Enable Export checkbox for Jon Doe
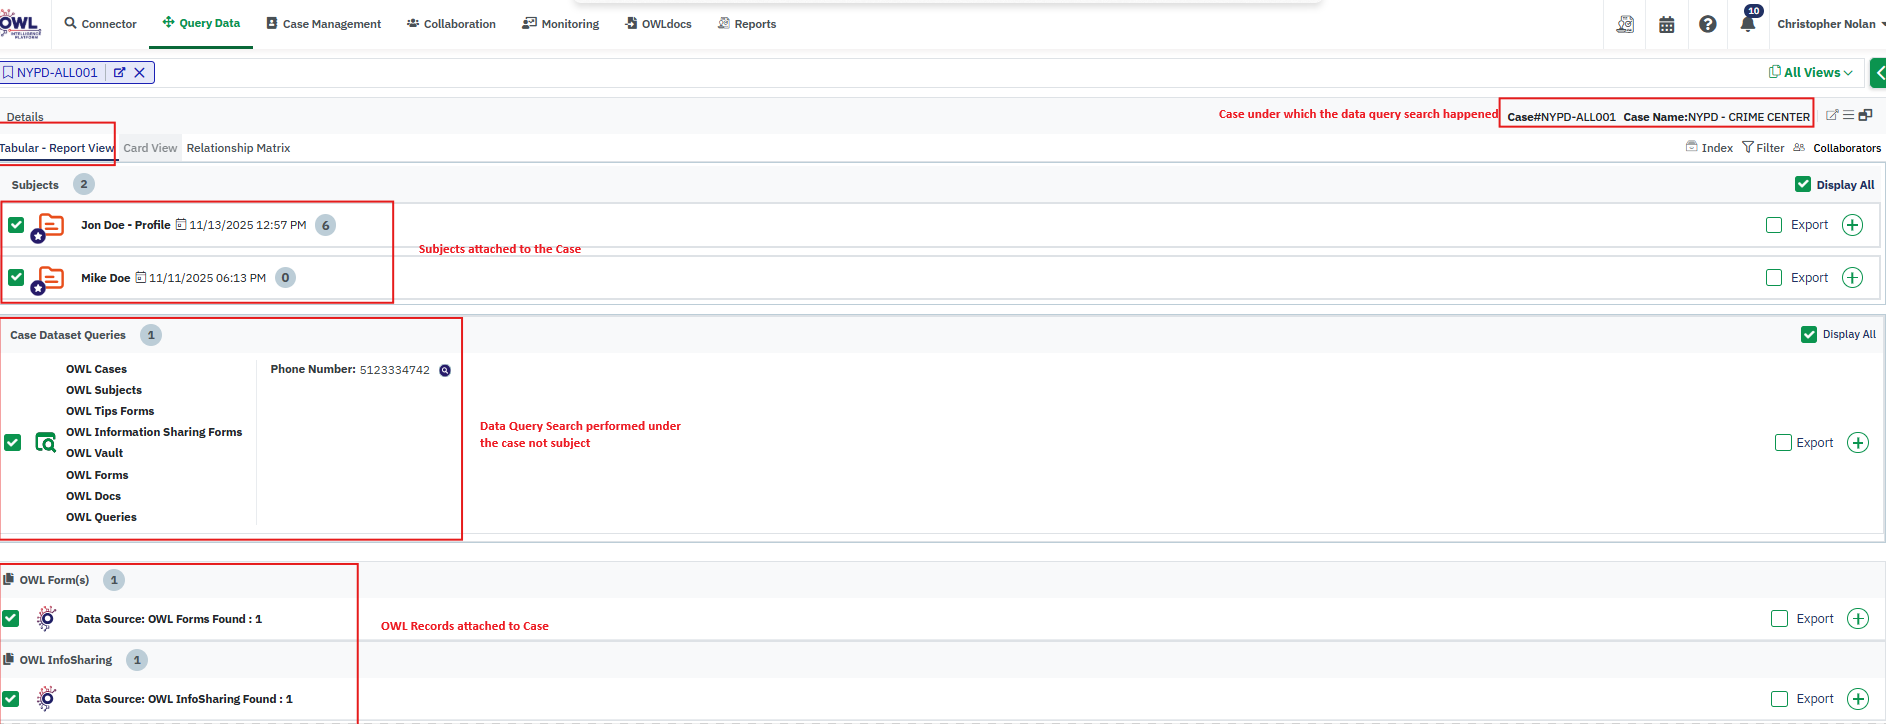This screenshot has height=724, width=1886. 1774,225
